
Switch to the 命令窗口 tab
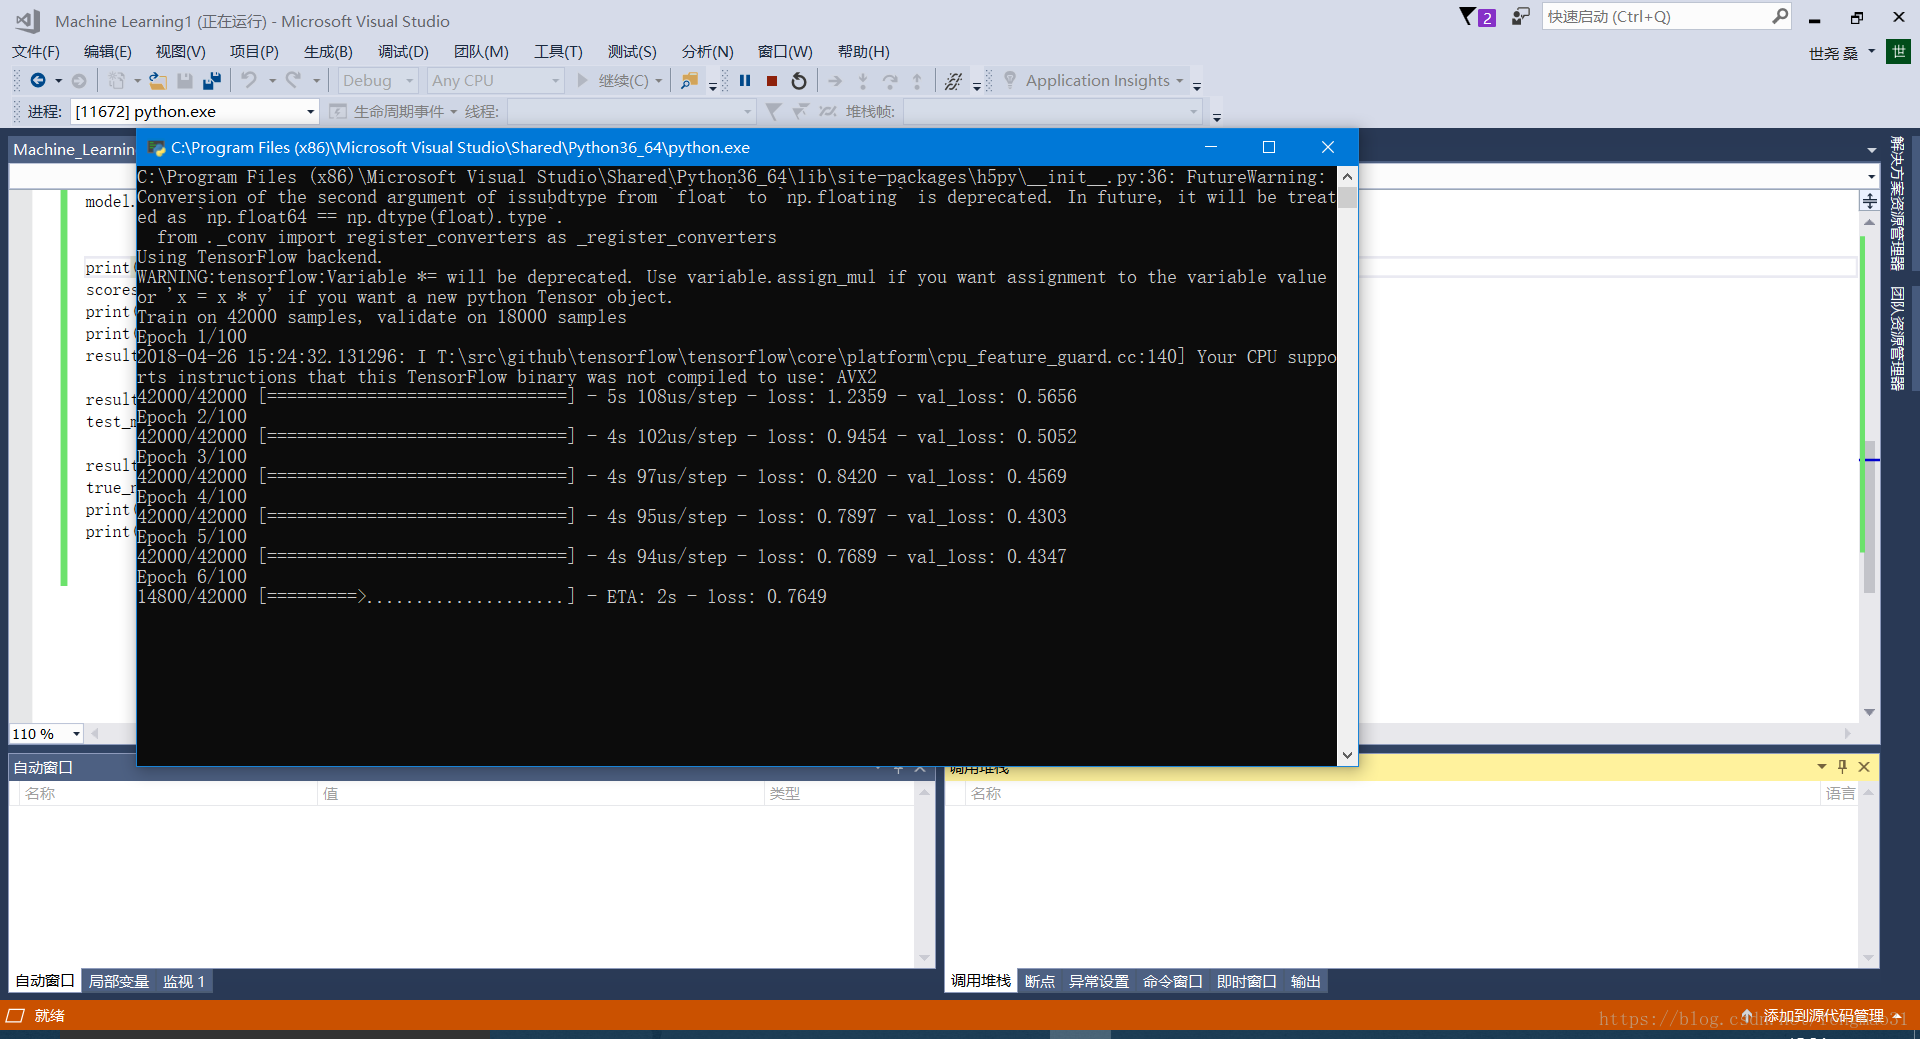click(x=1173, y=982)
